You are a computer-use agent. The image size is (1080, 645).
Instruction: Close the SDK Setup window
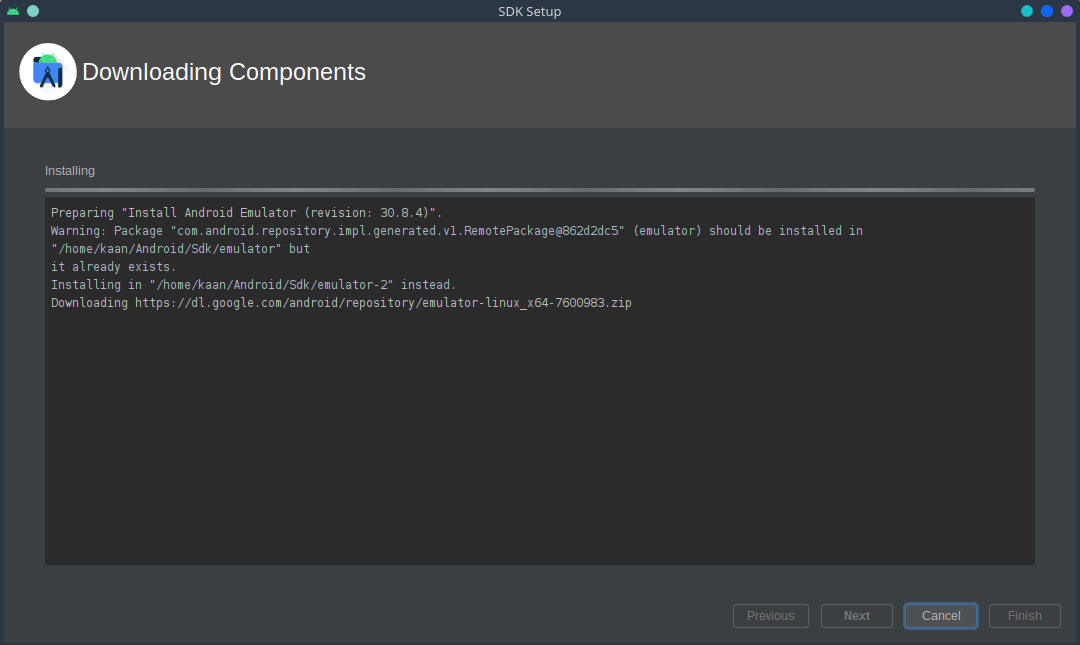tap(1067, 11)
